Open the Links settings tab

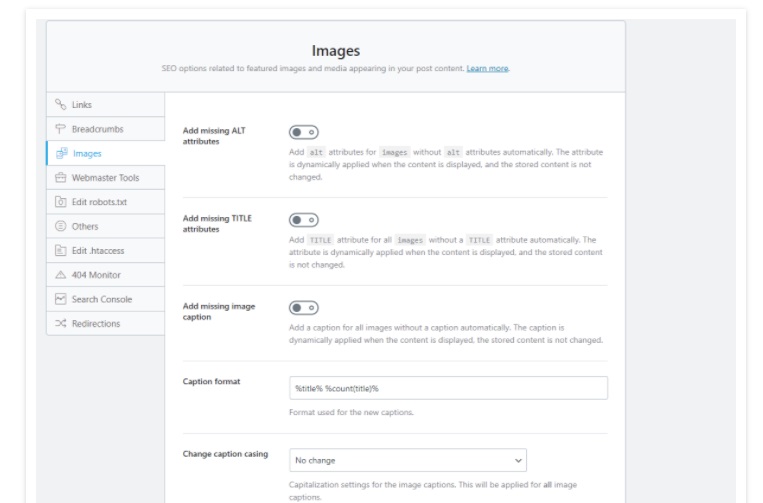coord(106,105)
